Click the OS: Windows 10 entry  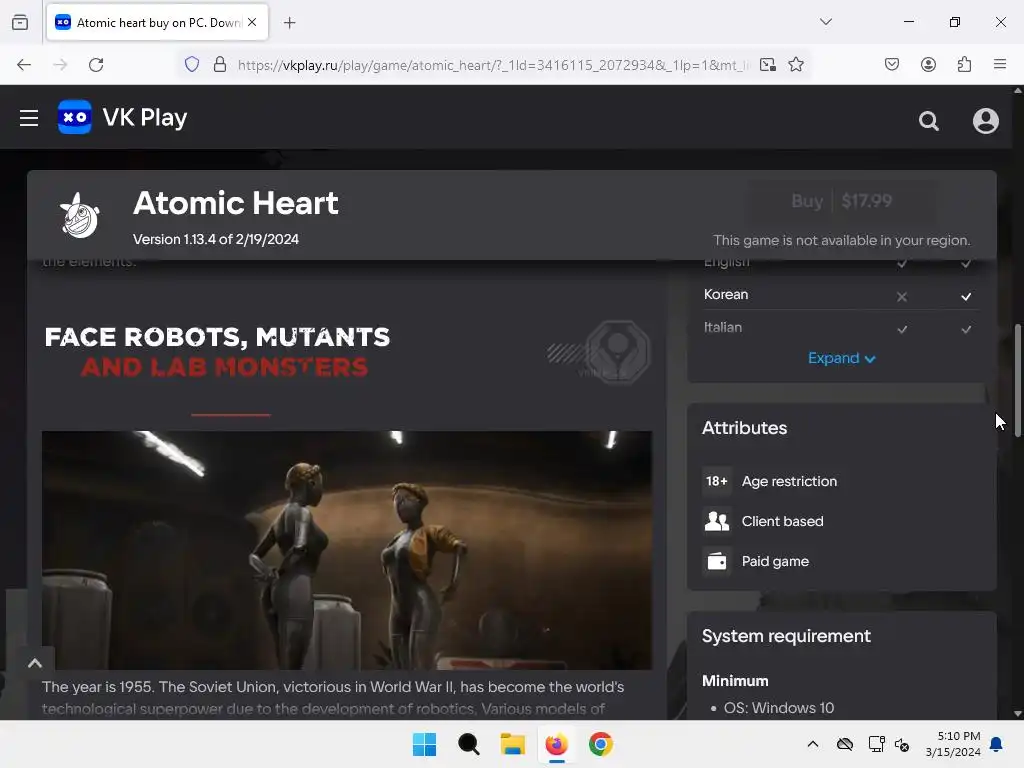pyautogui.click(x=778, y=708)
